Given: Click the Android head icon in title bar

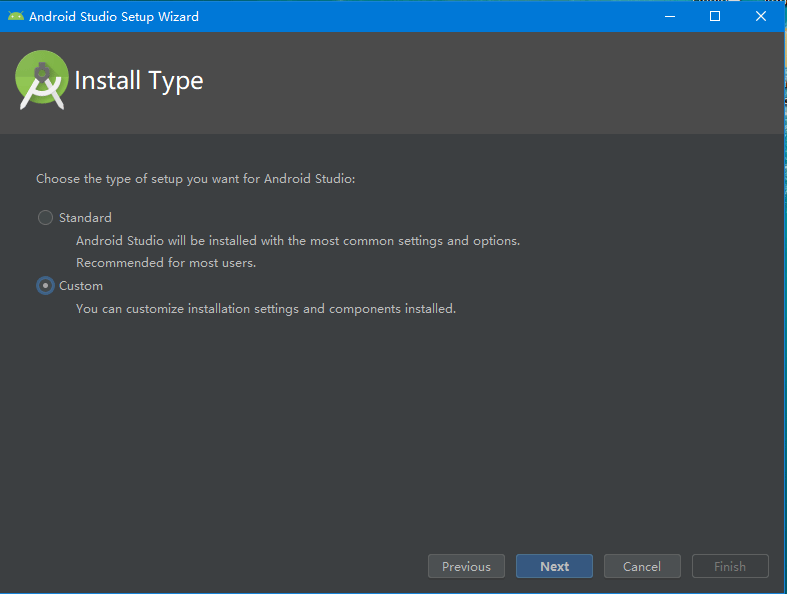Looking at the screenshot, I should click(16, 16).
